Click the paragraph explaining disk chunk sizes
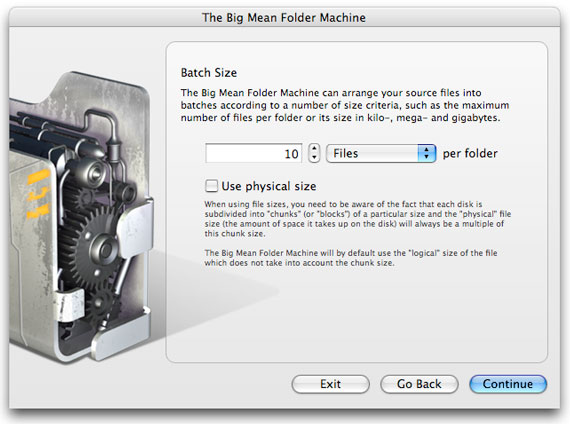 357,219
